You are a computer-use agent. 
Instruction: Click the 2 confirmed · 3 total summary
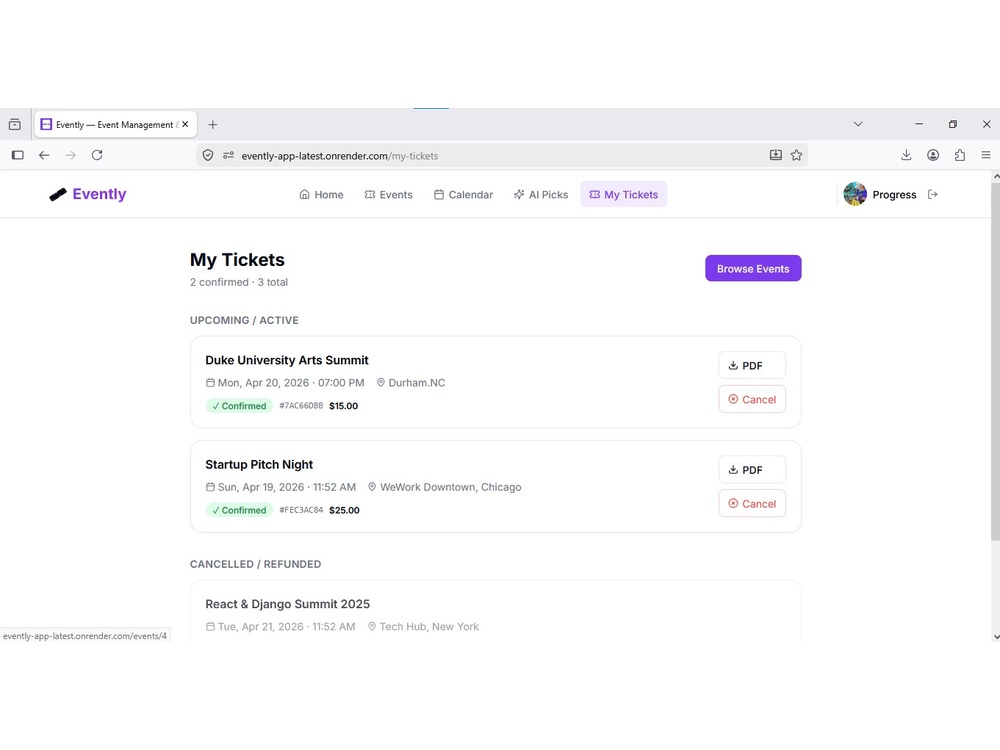point(239,282)
